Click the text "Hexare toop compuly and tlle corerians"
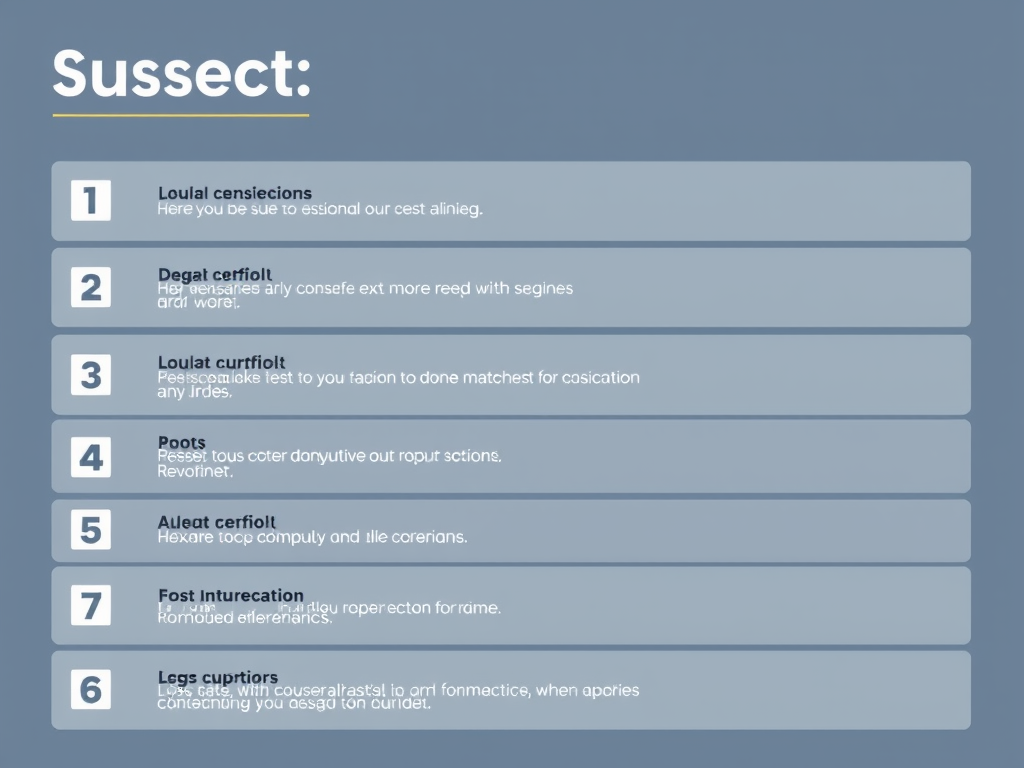1024x768 pixels. coord(312,537)
